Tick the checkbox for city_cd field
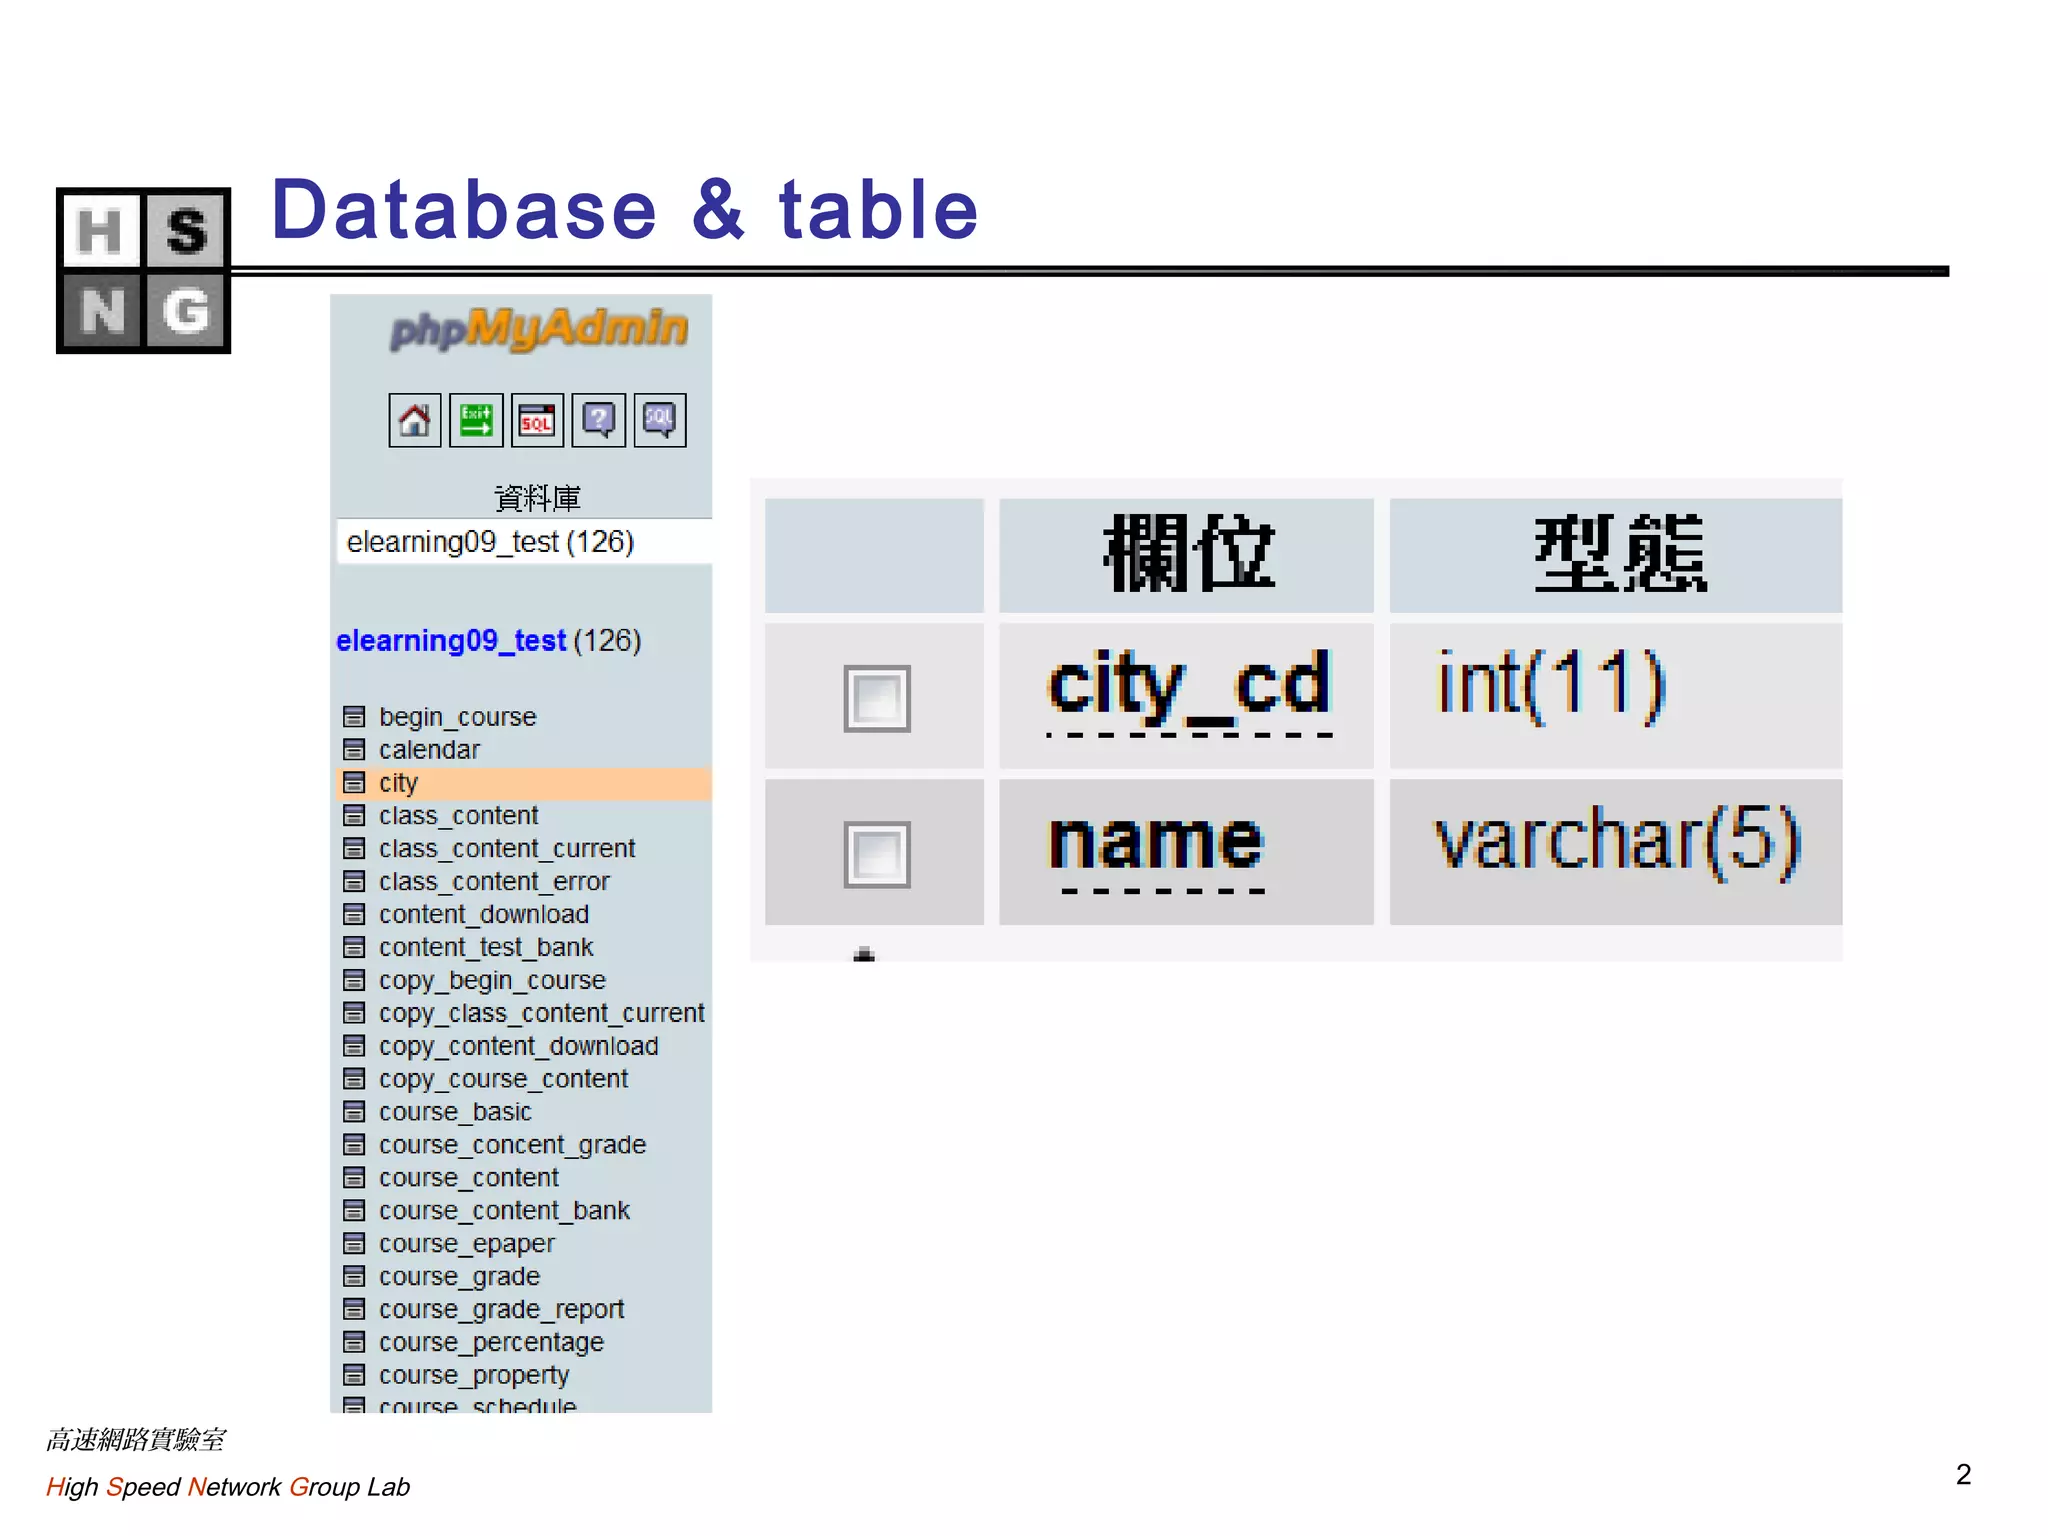This screenshot has height=1536, width=2048. 876,698
